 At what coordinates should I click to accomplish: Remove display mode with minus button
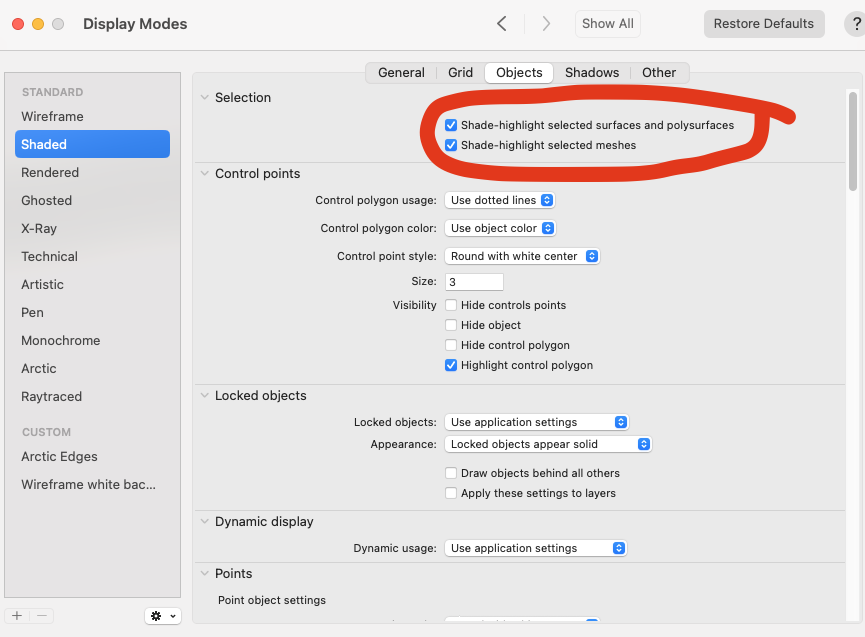tap(42, 616)
